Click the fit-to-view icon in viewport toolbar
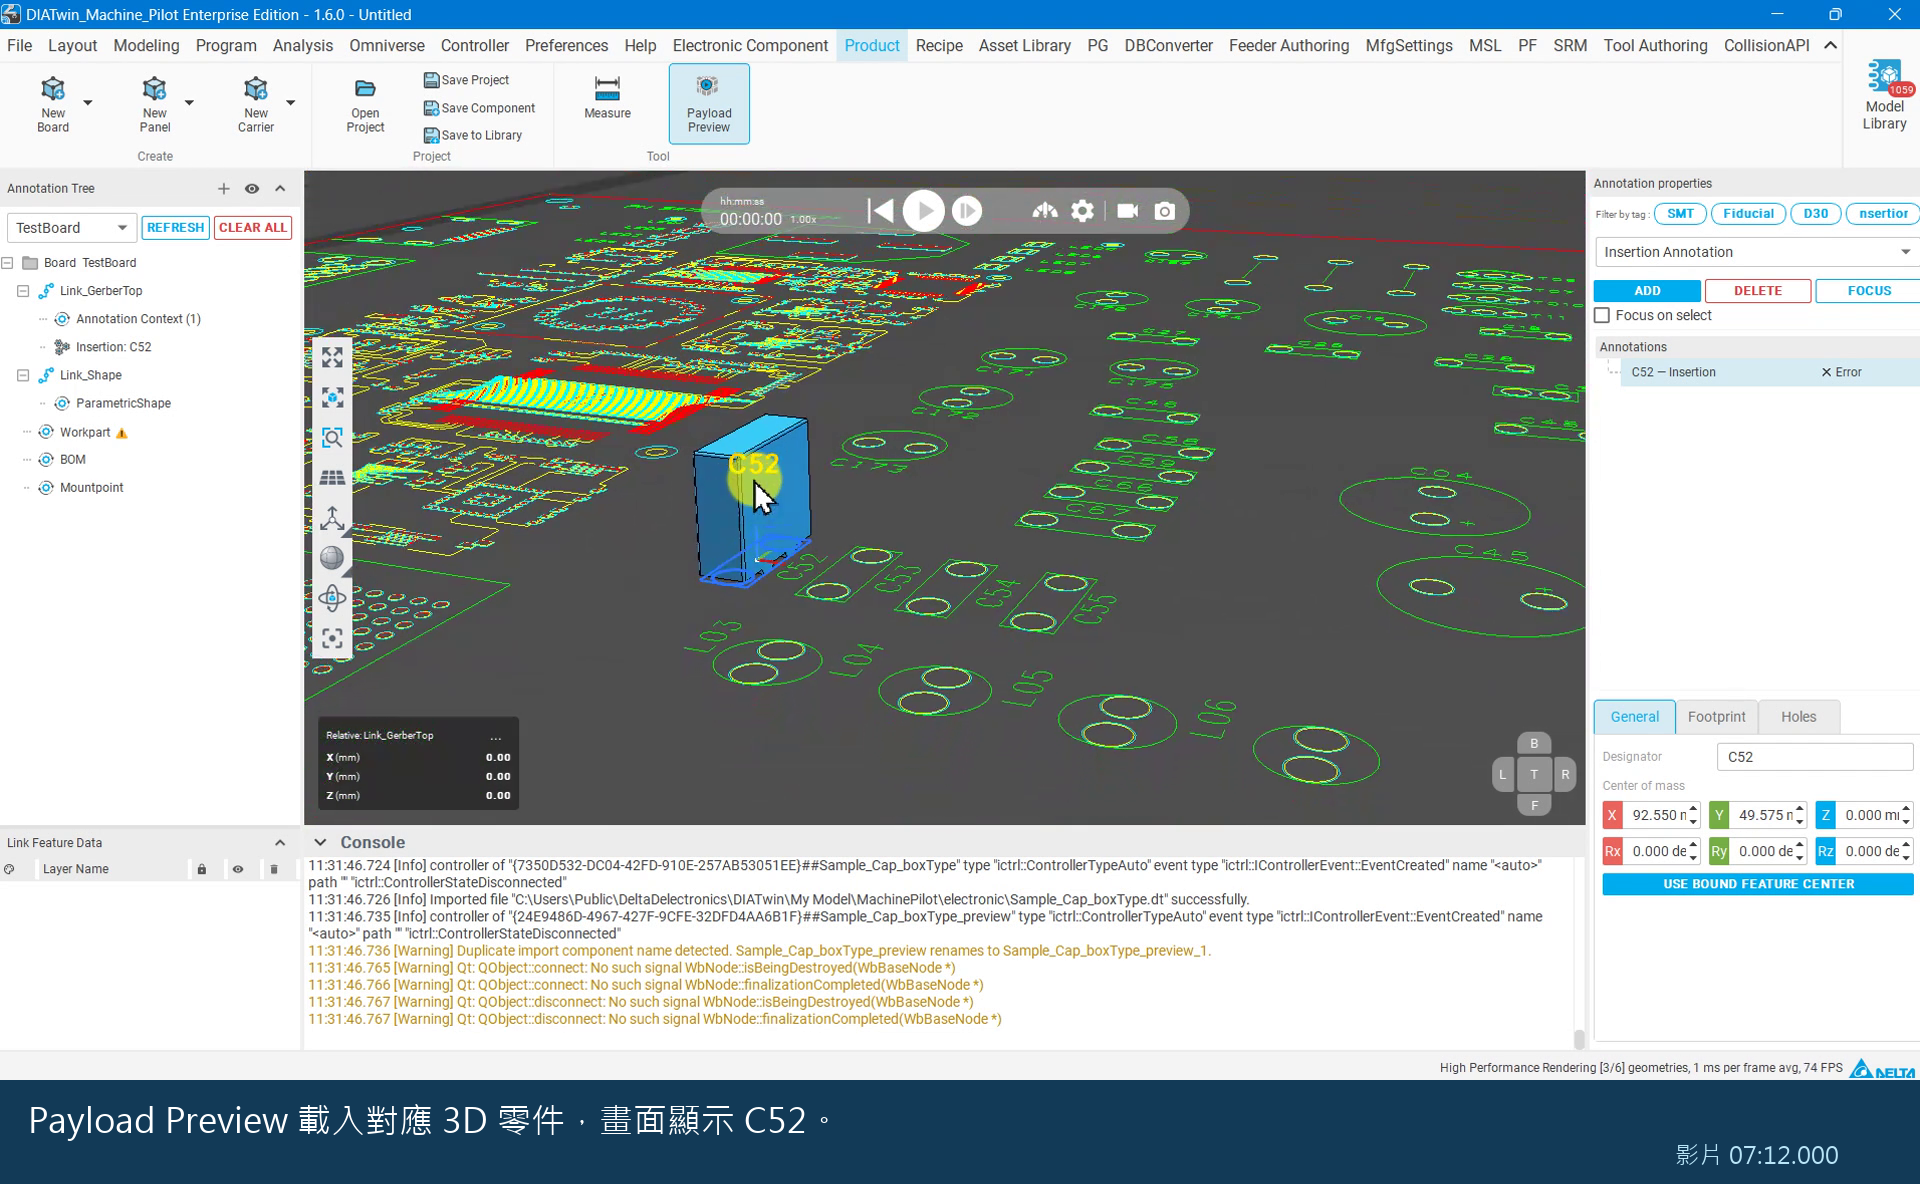This screenshot has height=1184, width=1920. point(332,357)
